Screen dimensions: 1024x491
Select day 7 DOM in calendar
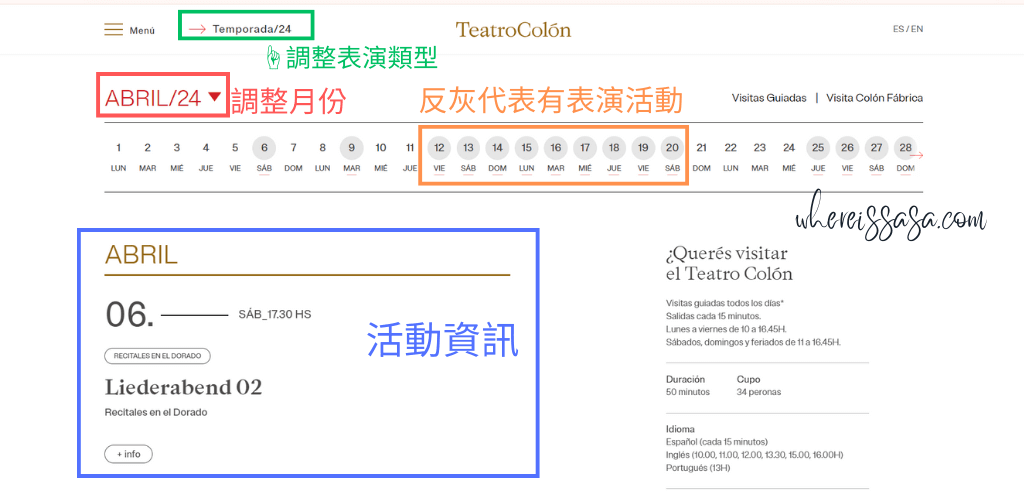point(293,157)
